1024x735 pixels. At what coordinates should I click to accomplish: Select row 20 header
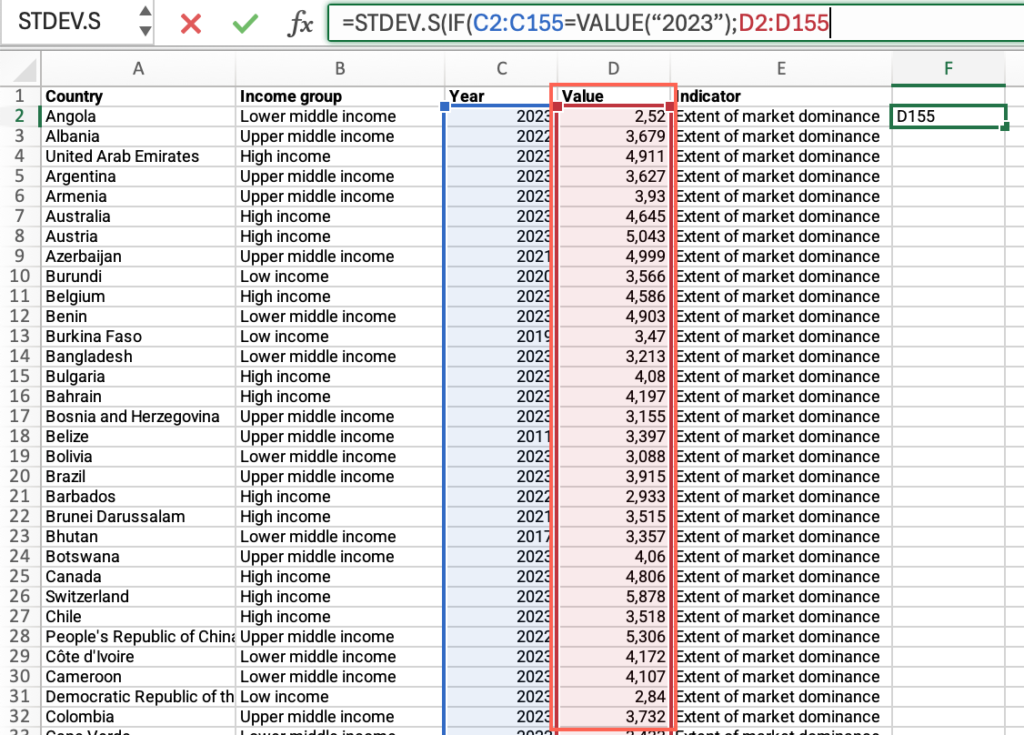pos(20,476)
